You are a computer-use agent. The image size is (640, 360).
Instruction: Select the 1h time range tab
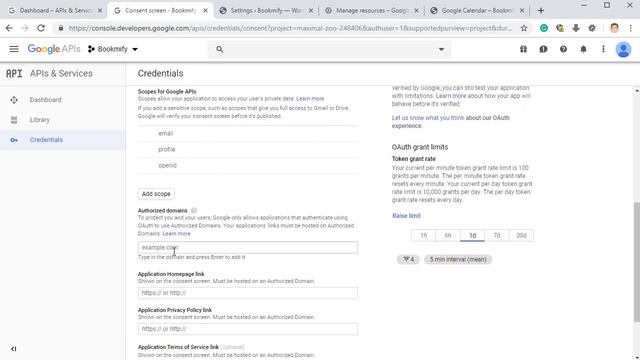tap(423, 236)
